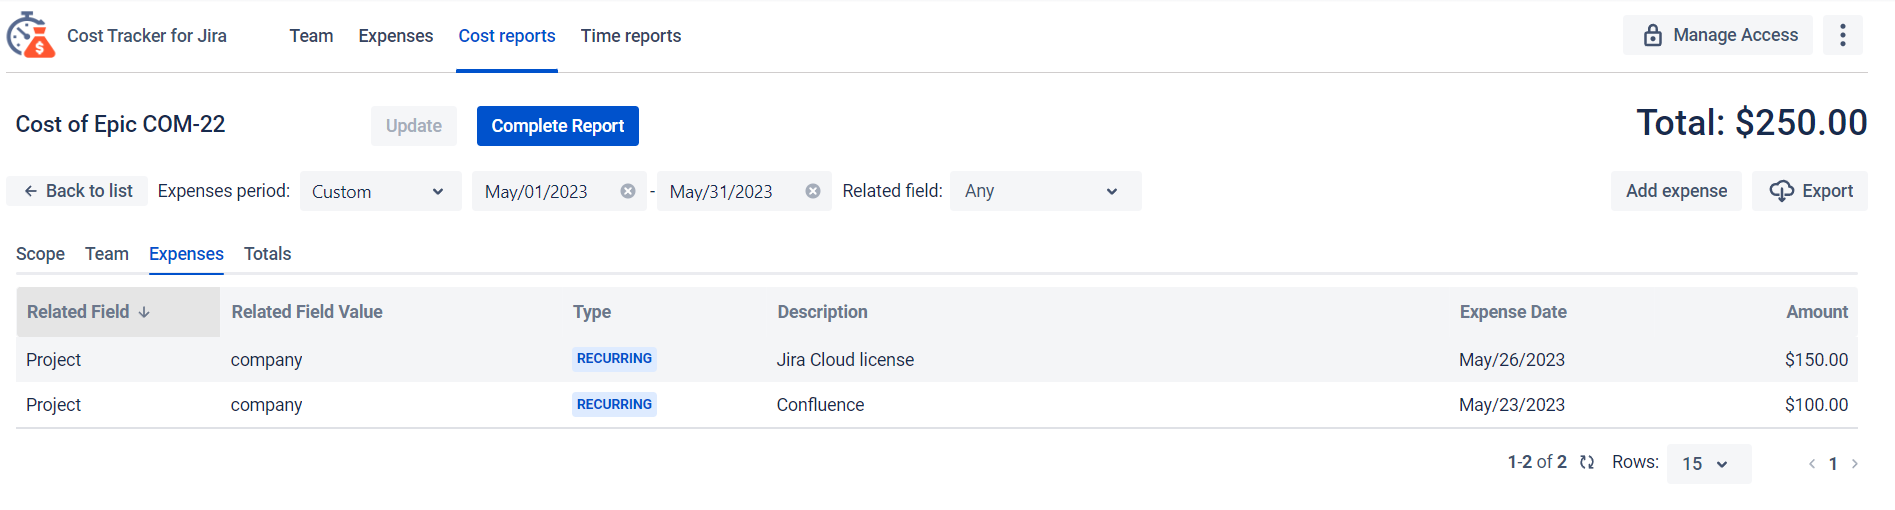
Task: Sort by the Related Field column arrow
Action: 144,312
